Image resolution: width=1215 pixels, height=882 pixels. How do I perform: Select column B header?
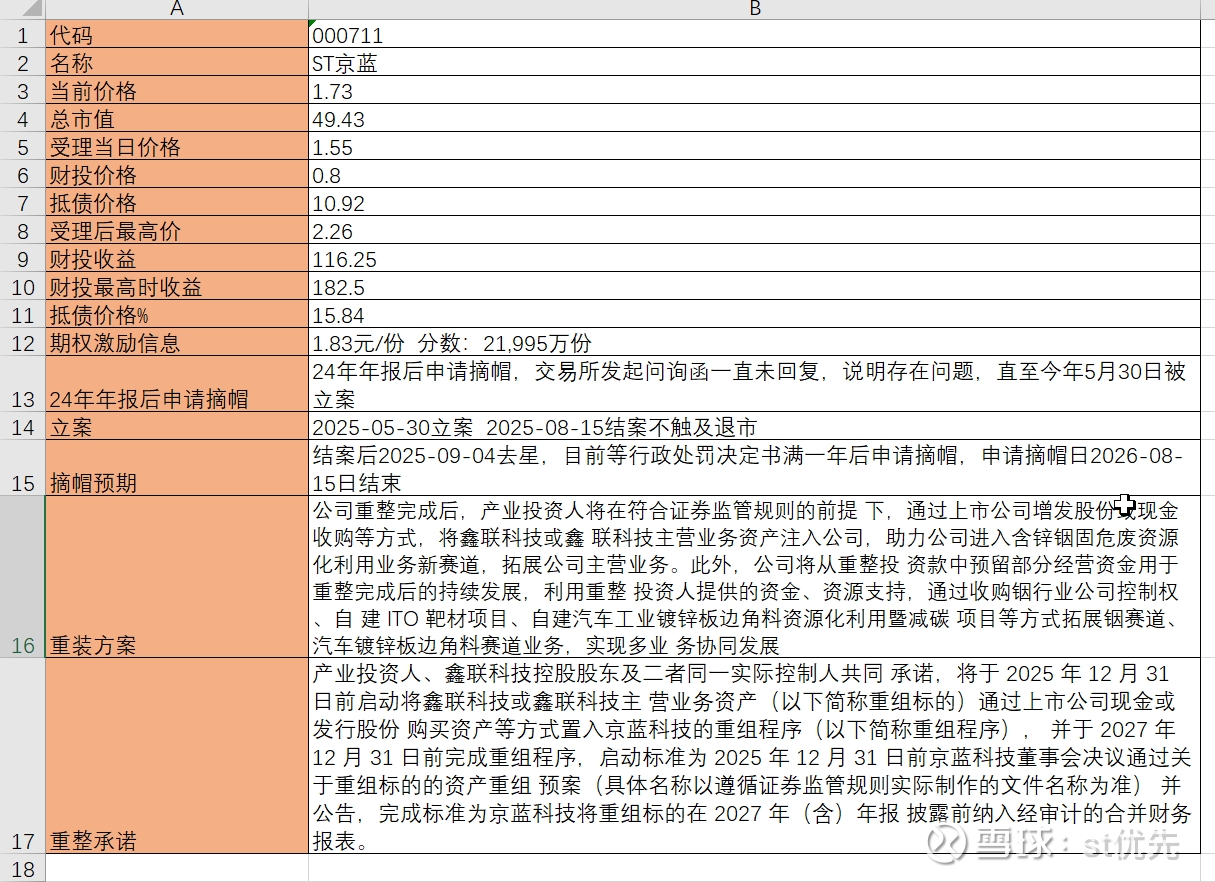tap(755, 9)
